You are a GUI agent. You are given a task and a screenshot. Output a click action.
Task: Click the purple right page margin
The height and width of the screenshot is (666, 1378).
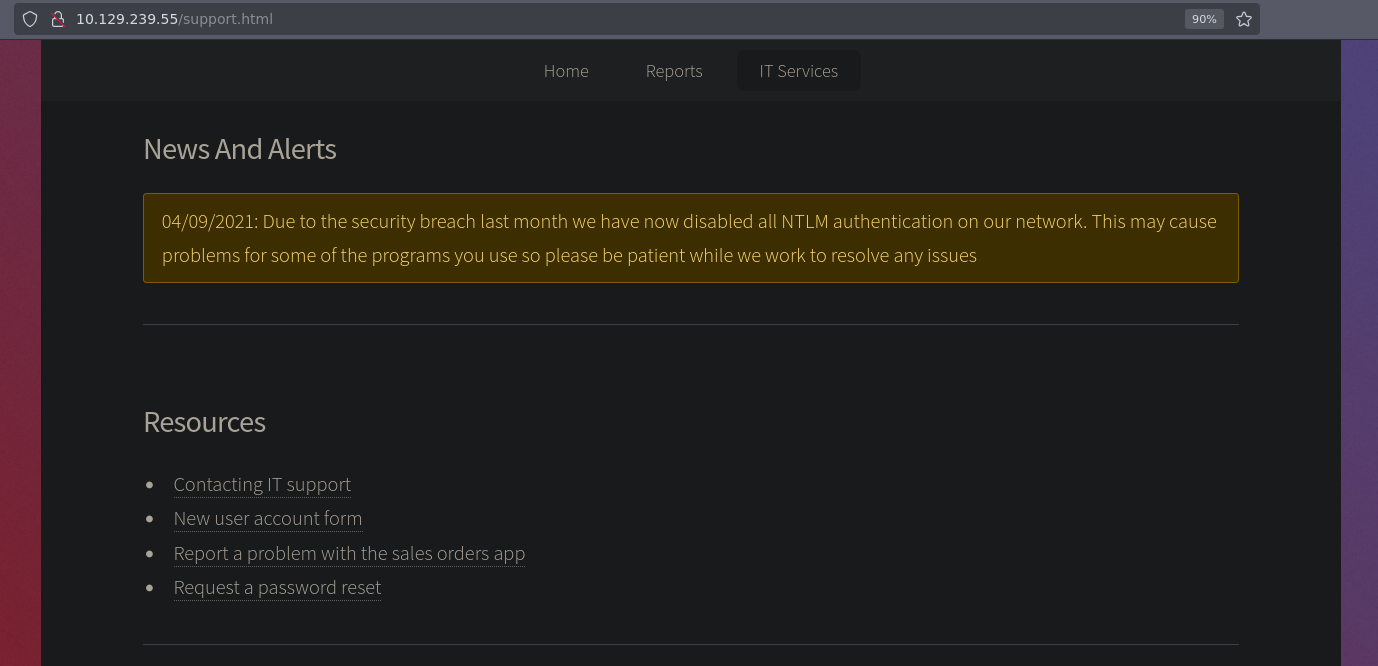pyautogui.click(x=1359, y=350)
